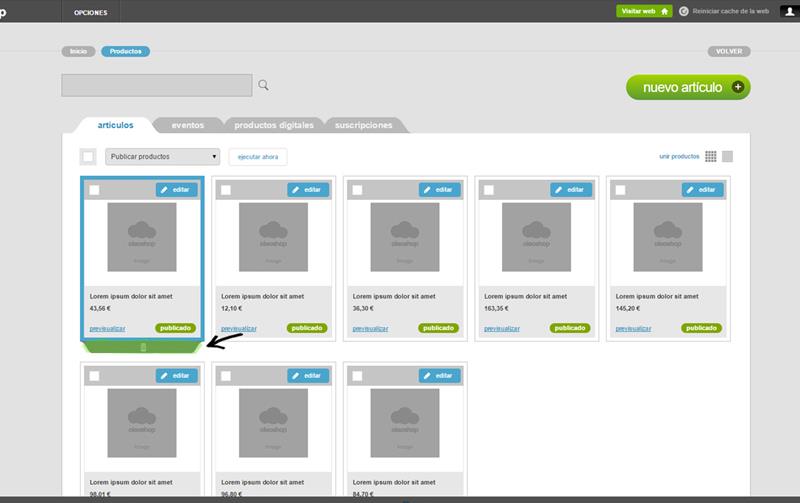Switch to single-column list view icon
The image size is (800, 503).
[x=728, y=156]
